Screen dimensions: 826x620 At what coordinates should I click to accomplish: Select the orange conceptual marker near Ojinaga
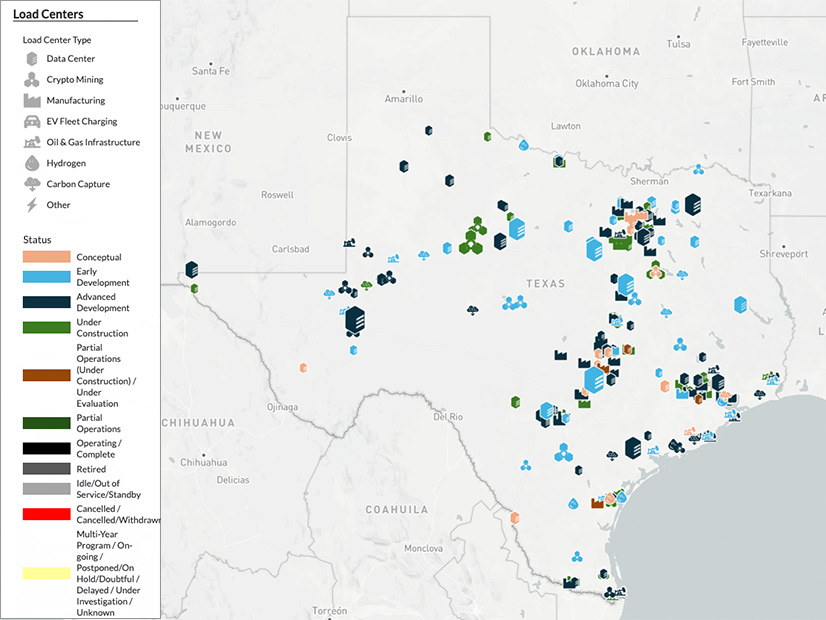pos(303,367)
